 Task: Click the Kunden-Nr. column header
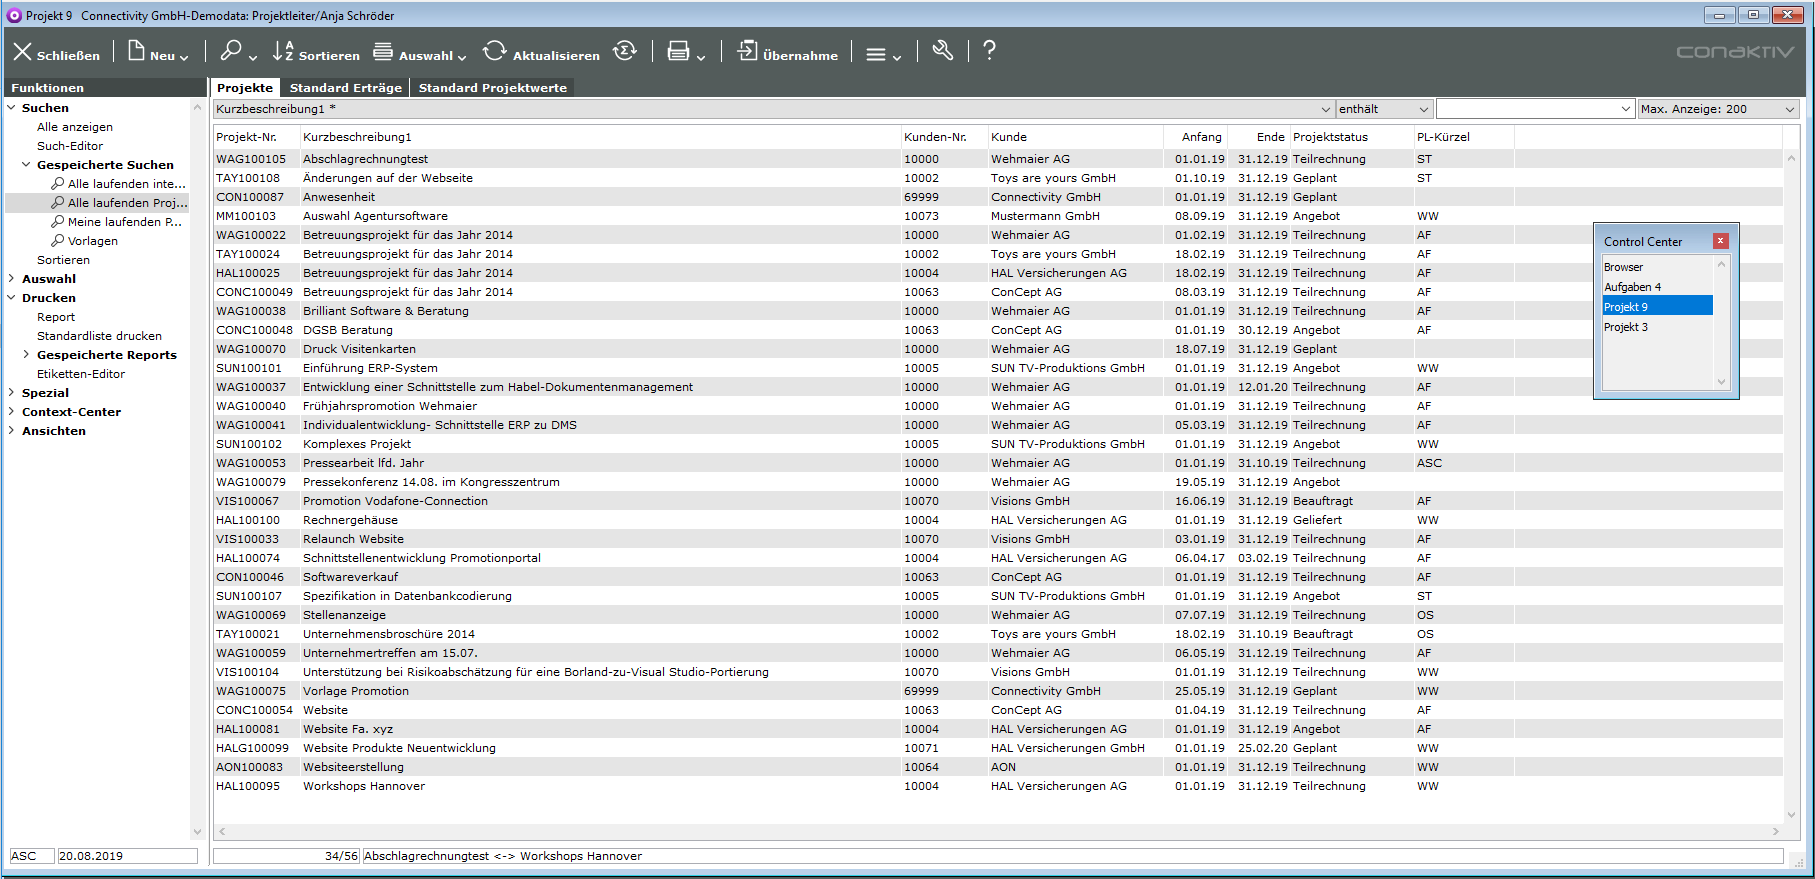pos(944,137)
